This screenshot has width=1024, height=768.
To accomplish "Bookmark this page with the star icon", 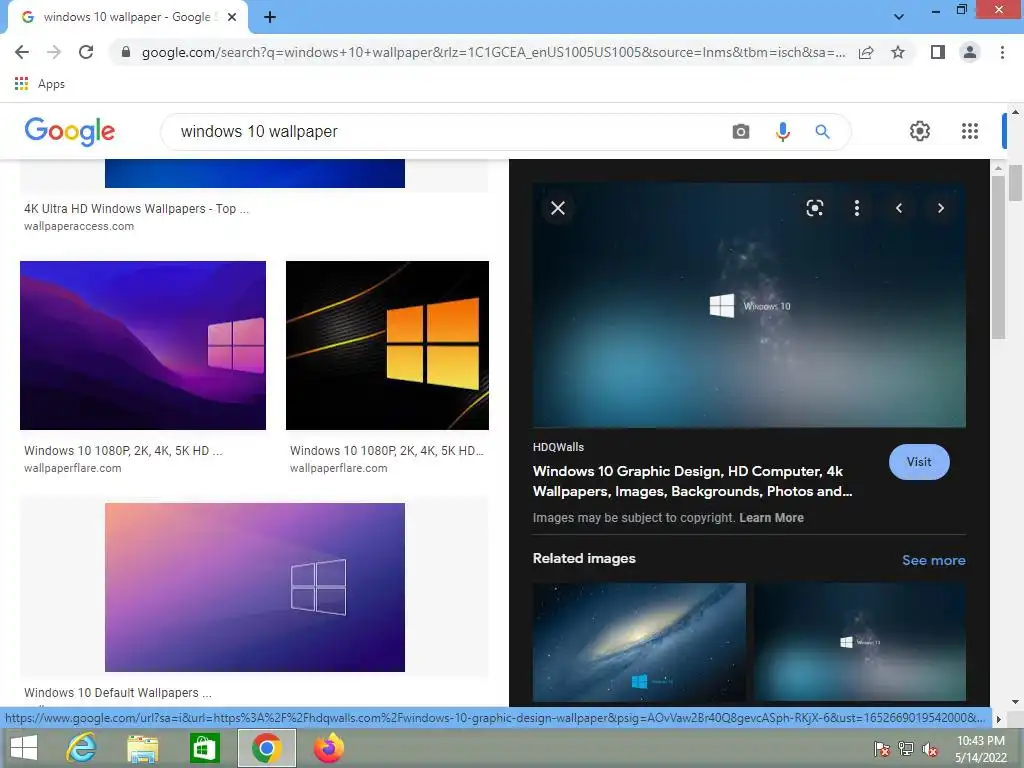I will [898, 52].
